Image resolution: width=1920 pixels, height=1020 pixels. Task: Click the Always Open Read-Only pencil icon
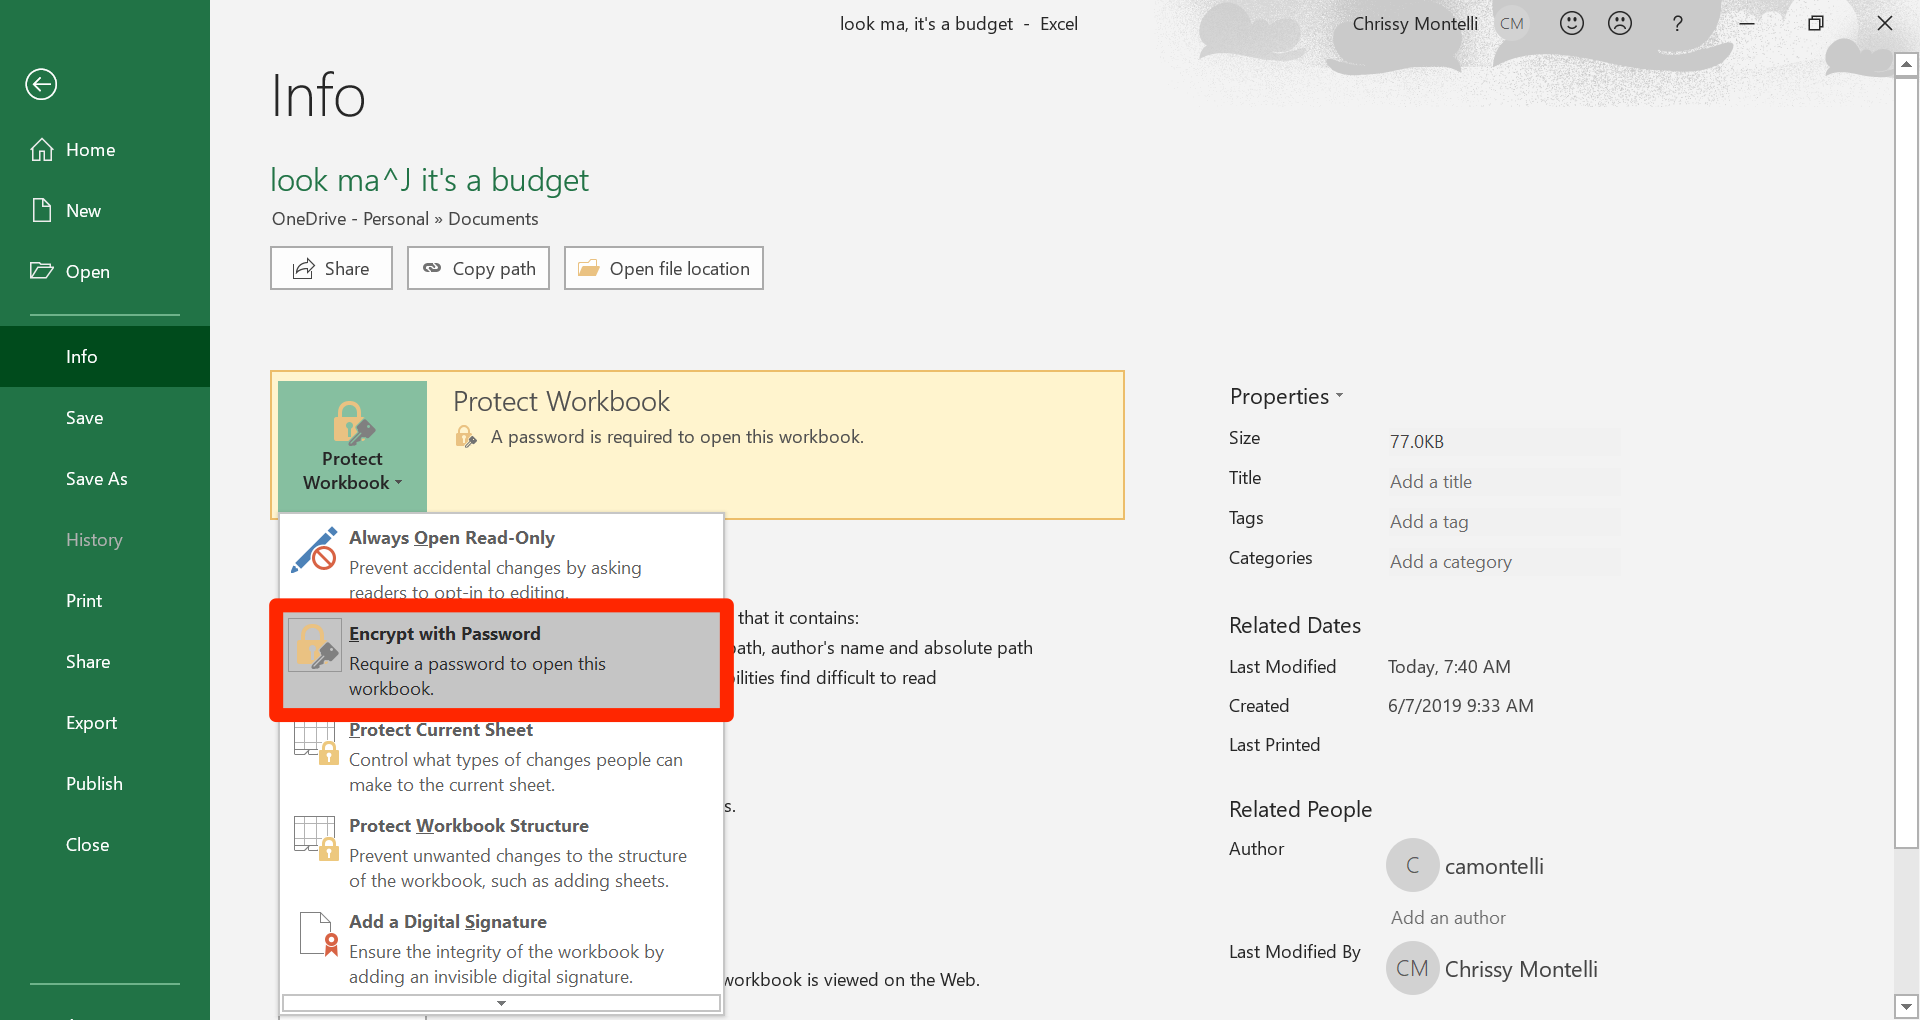[314, 550]
